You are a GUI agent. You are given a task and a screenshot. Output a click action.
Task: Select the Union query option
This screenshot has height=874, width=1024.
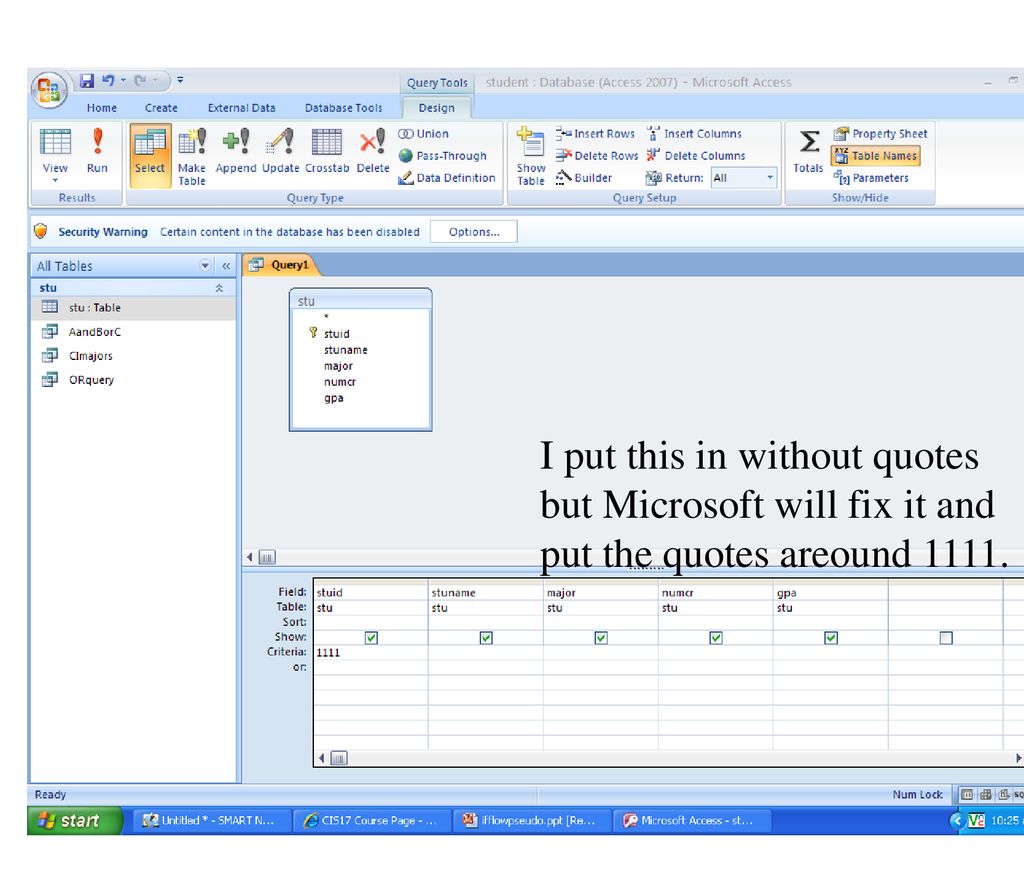coord(424,134)
